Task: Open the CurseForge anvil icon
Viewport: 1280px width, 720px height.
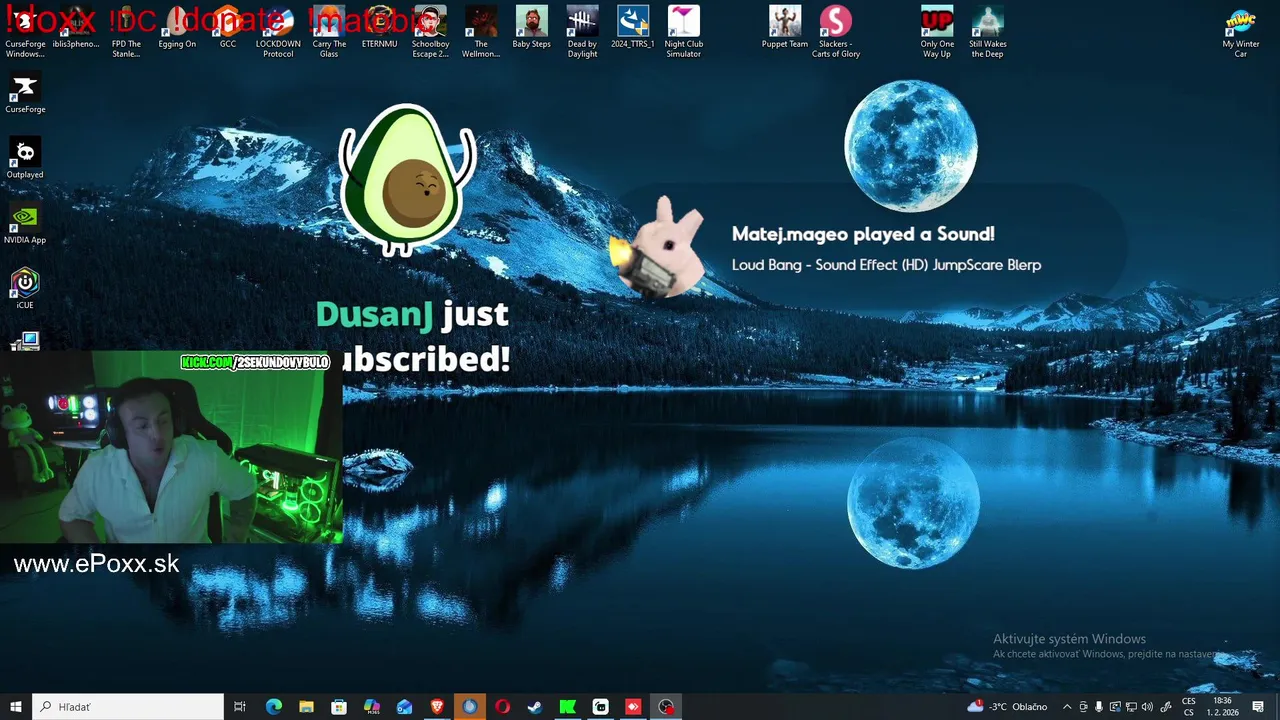Action: [x=25, y=94]
